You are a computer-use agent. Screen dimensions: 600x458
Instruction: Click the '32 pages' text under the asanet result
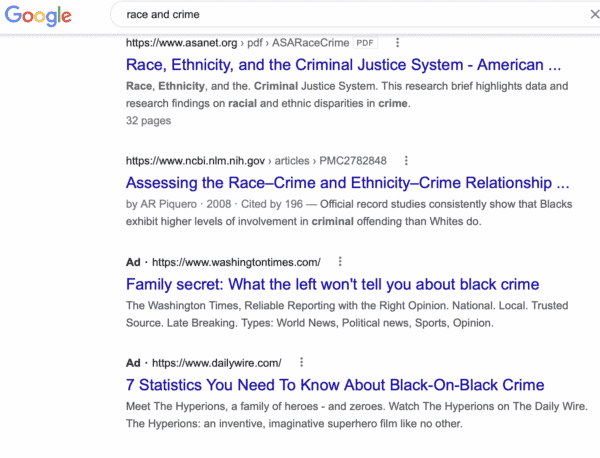pos(148,121)
